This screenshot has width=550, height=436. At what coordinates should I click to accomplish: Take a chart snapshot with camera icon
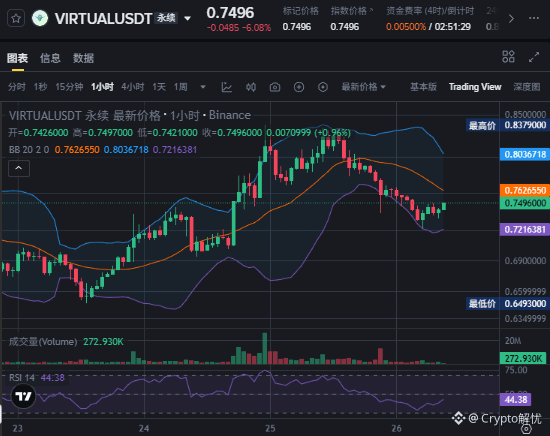[x=275, y=87]
